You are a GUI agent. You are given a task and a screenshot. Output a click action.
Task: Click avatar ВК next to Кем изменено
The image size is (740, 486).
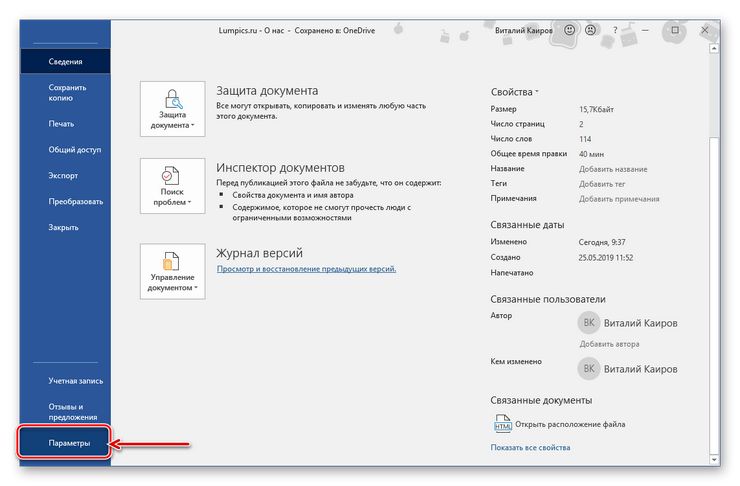[x=589, y=369]
